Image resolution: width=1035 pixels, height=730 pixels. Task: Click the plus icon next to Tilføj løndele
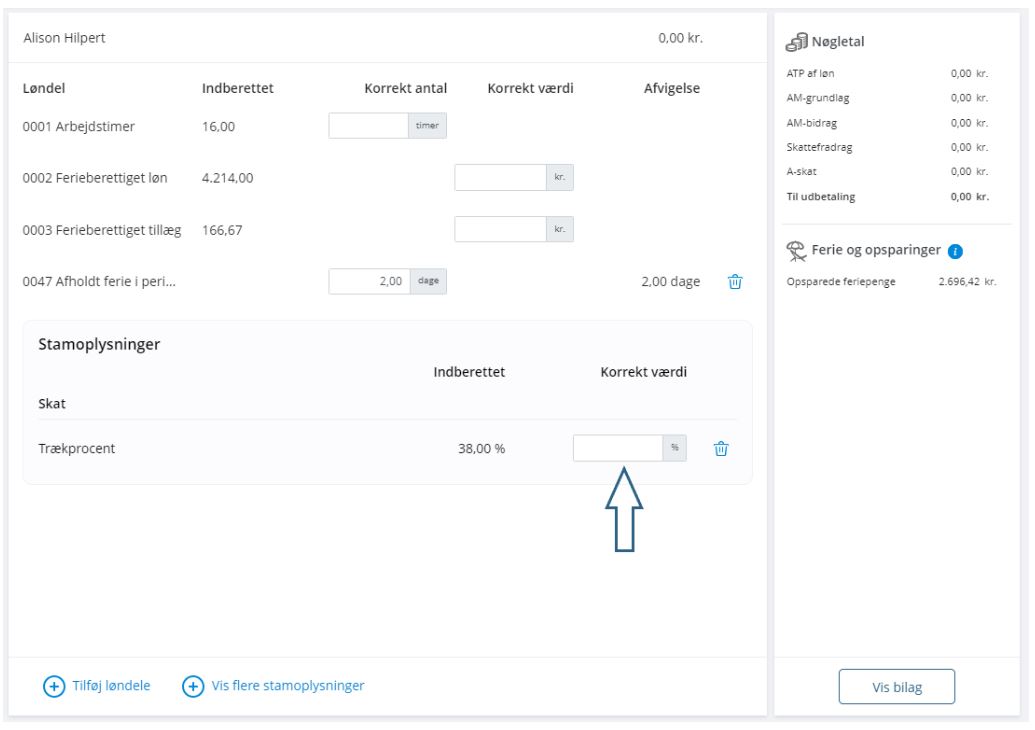pyautogui.click(x=54, y=686)
